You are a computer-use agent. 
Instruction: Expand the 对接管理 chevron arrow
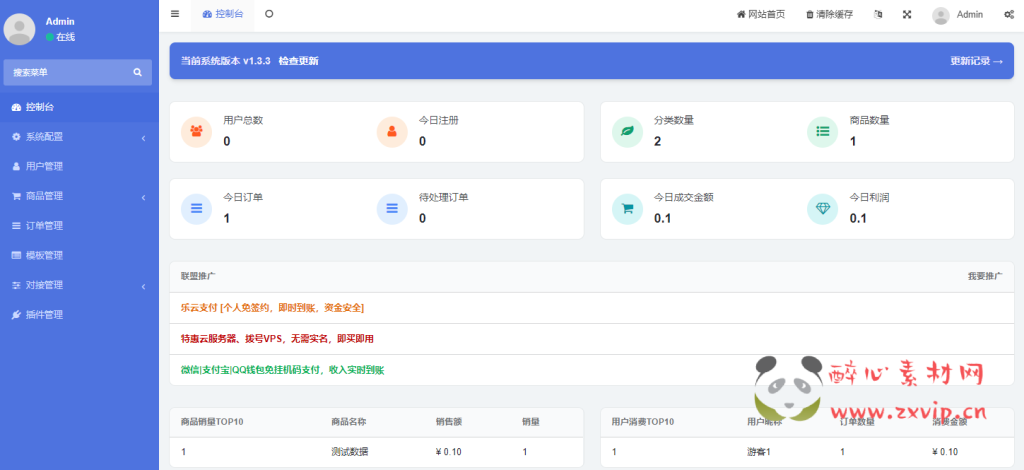tap(143, 286)
